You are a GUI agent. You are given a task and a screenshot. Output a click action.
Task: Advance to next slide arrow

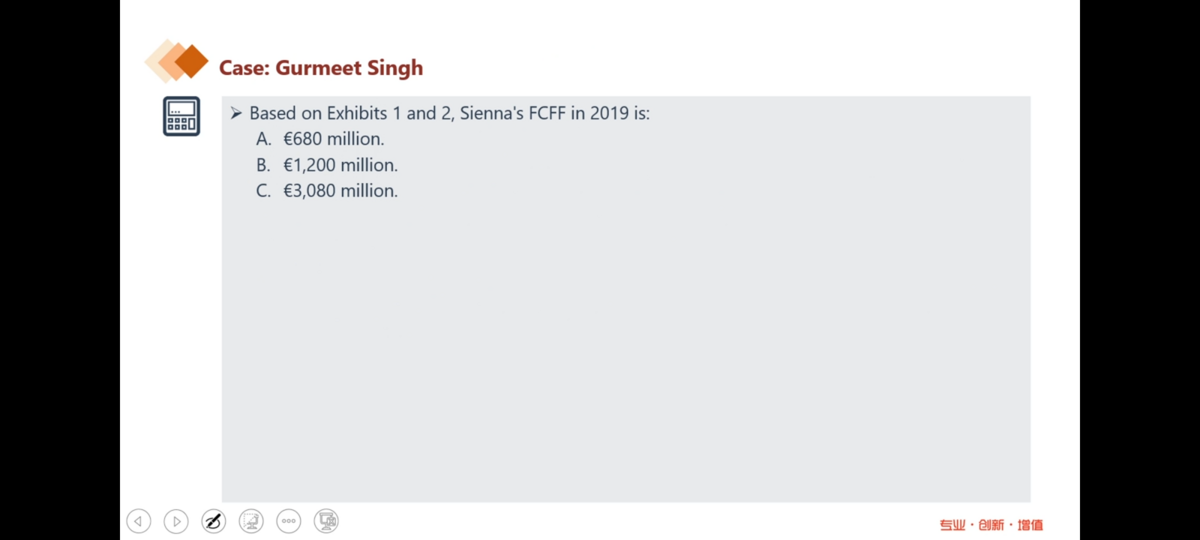coord(176,521)
